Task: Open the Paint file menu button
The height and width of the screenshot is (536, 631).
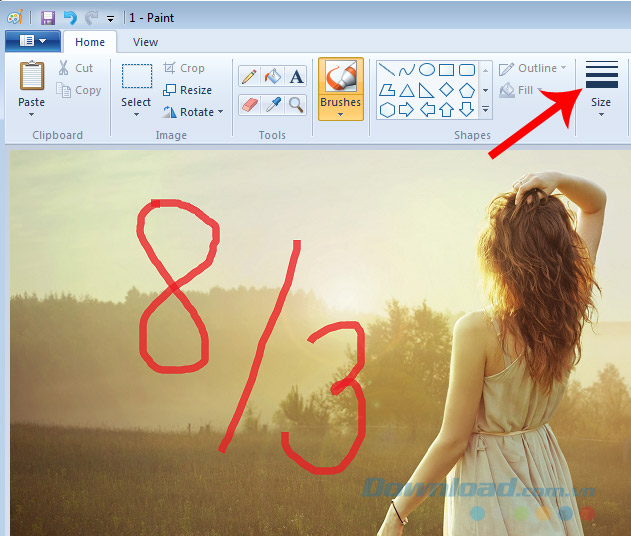Action: [x=33, y=41]
